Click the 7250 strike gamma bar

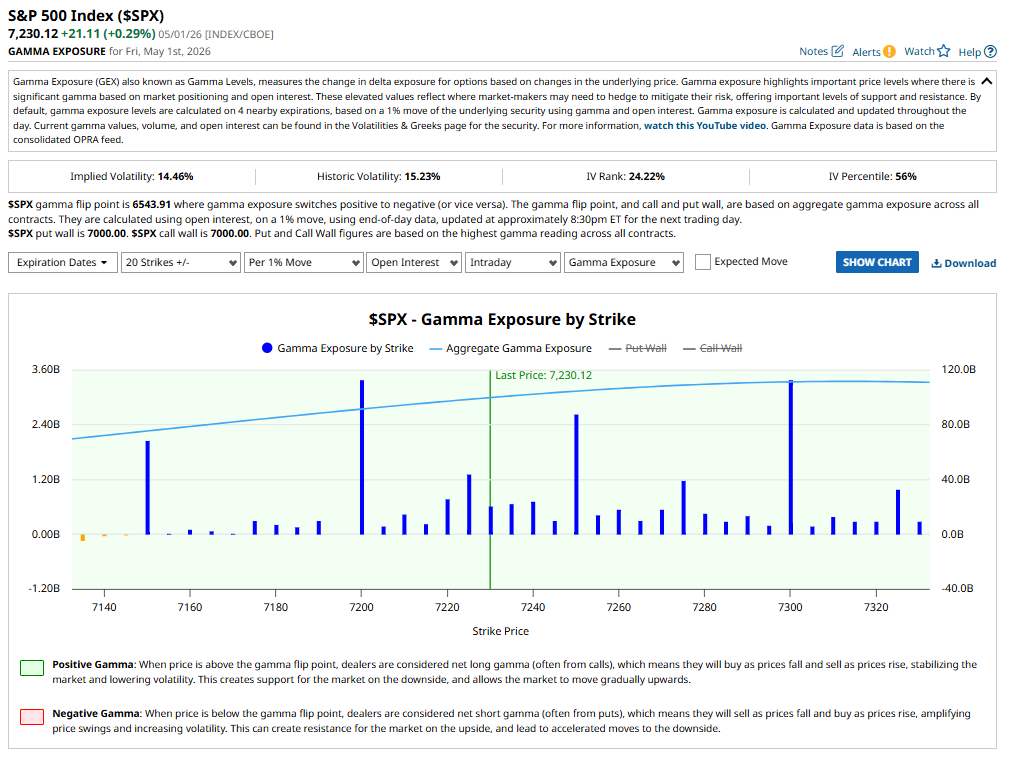point(576,474)
